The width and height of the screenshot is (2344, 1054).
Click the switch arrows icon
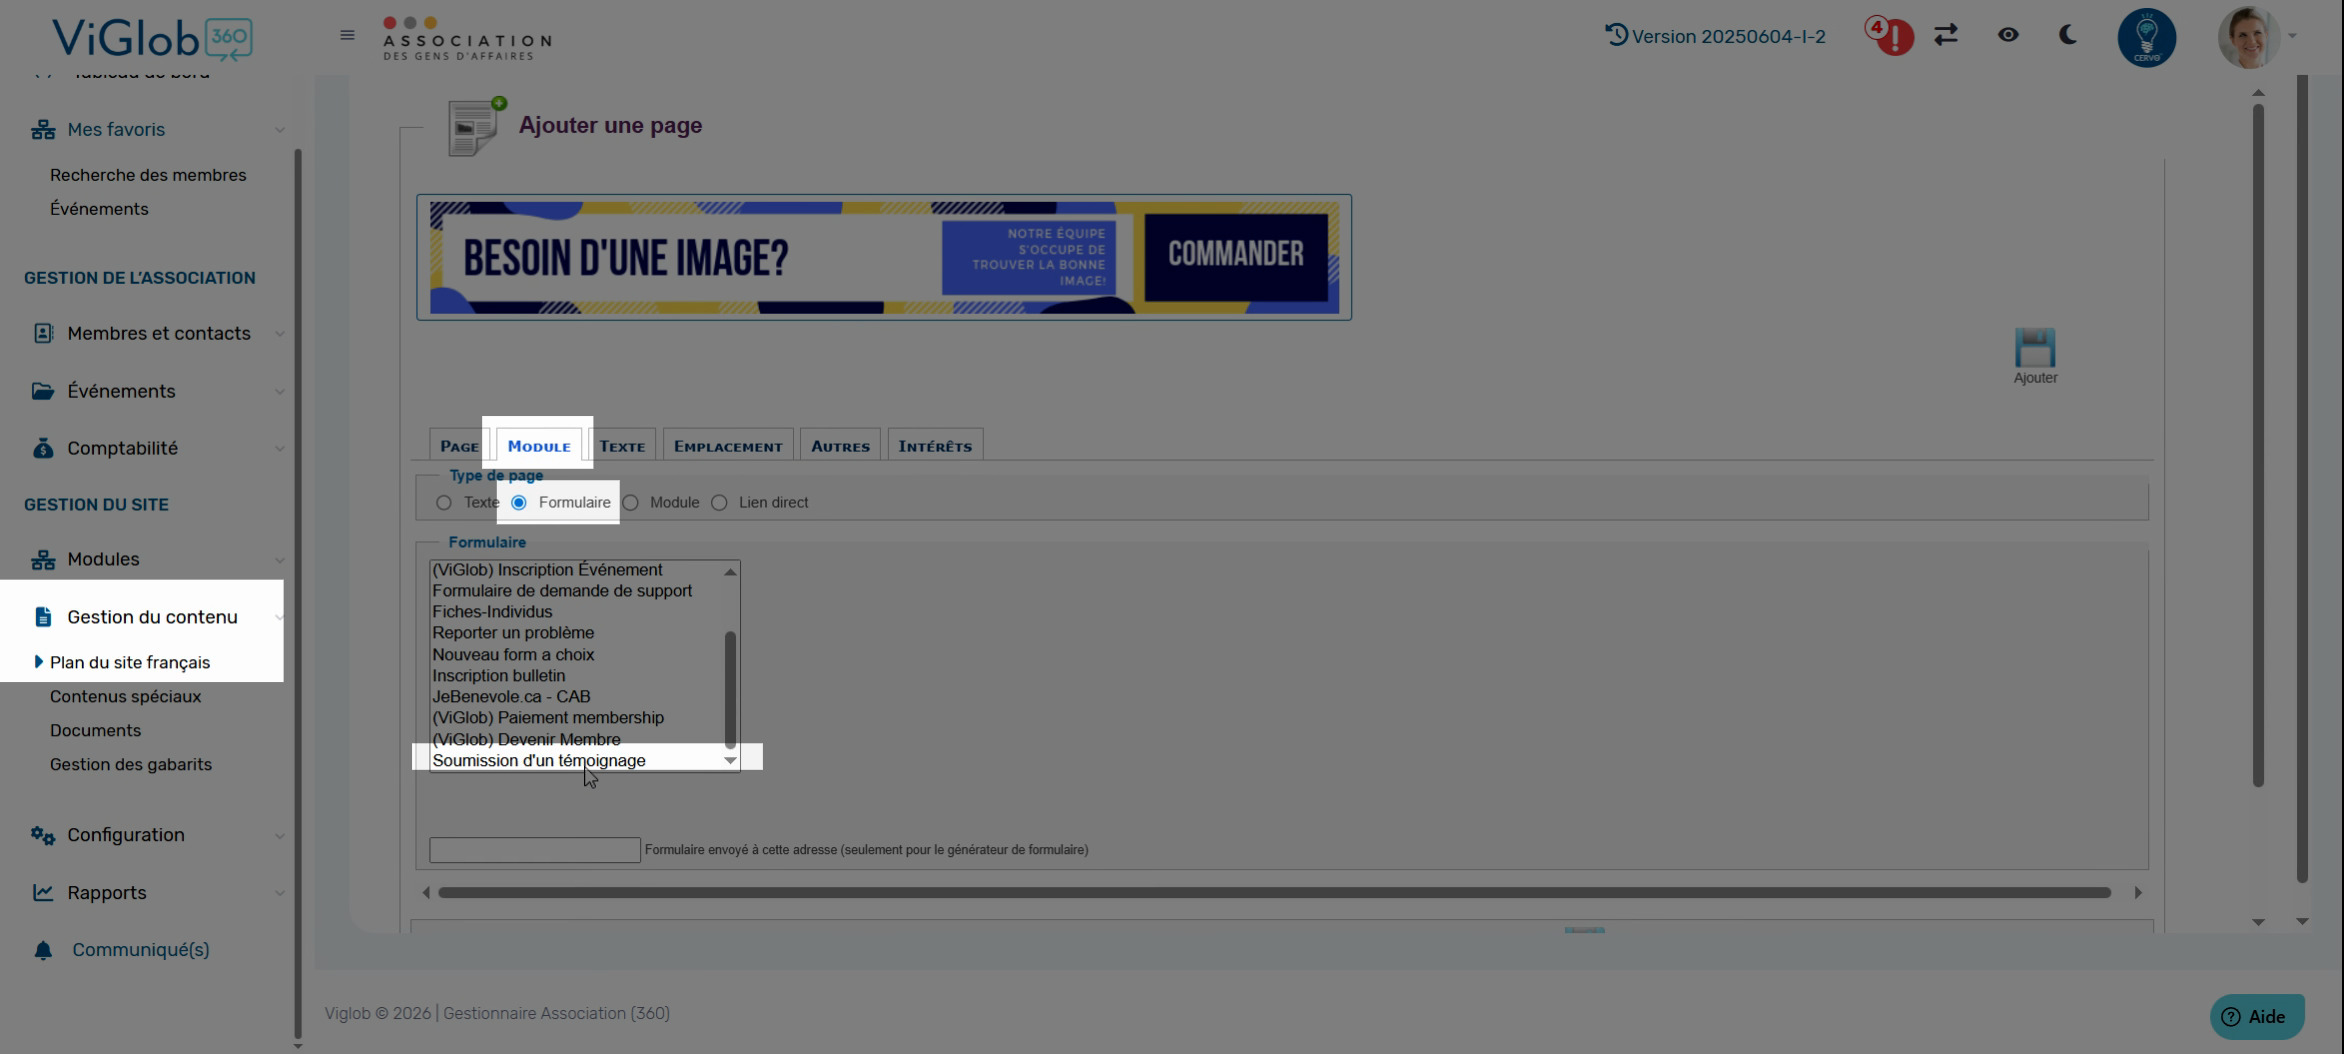1945,35
